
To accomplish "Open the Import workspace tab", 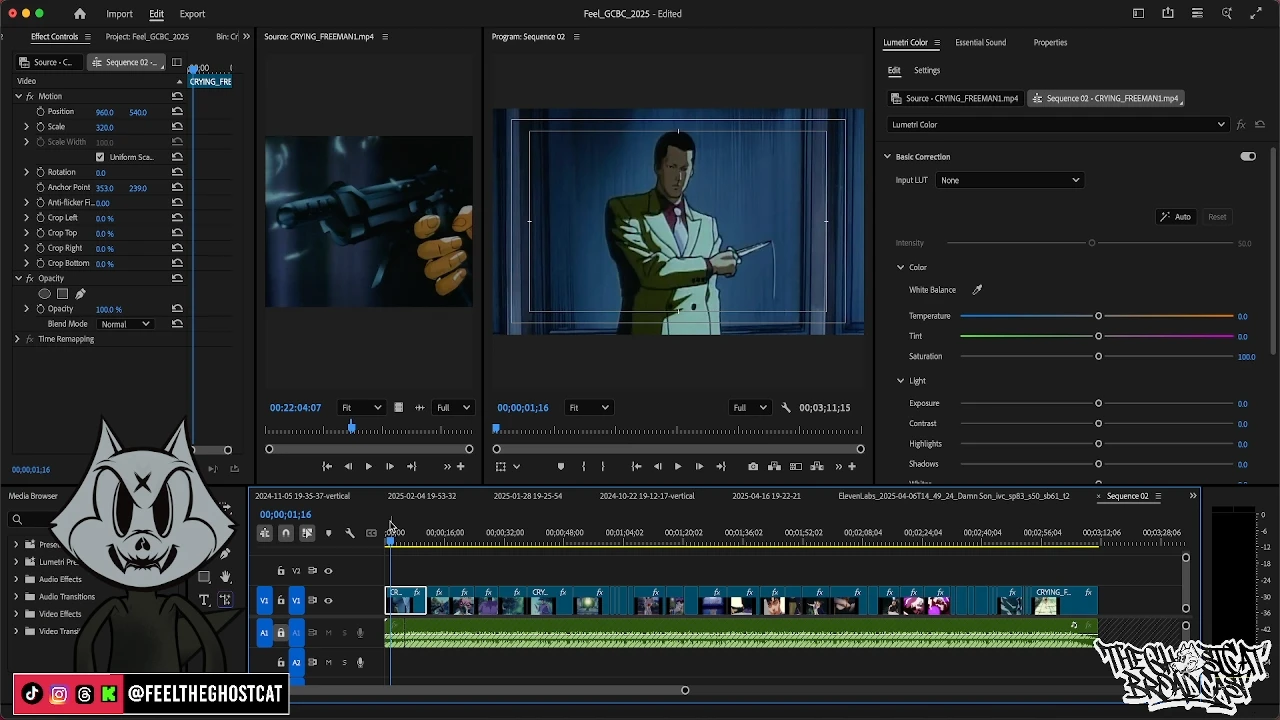I will tap(119, 14).
